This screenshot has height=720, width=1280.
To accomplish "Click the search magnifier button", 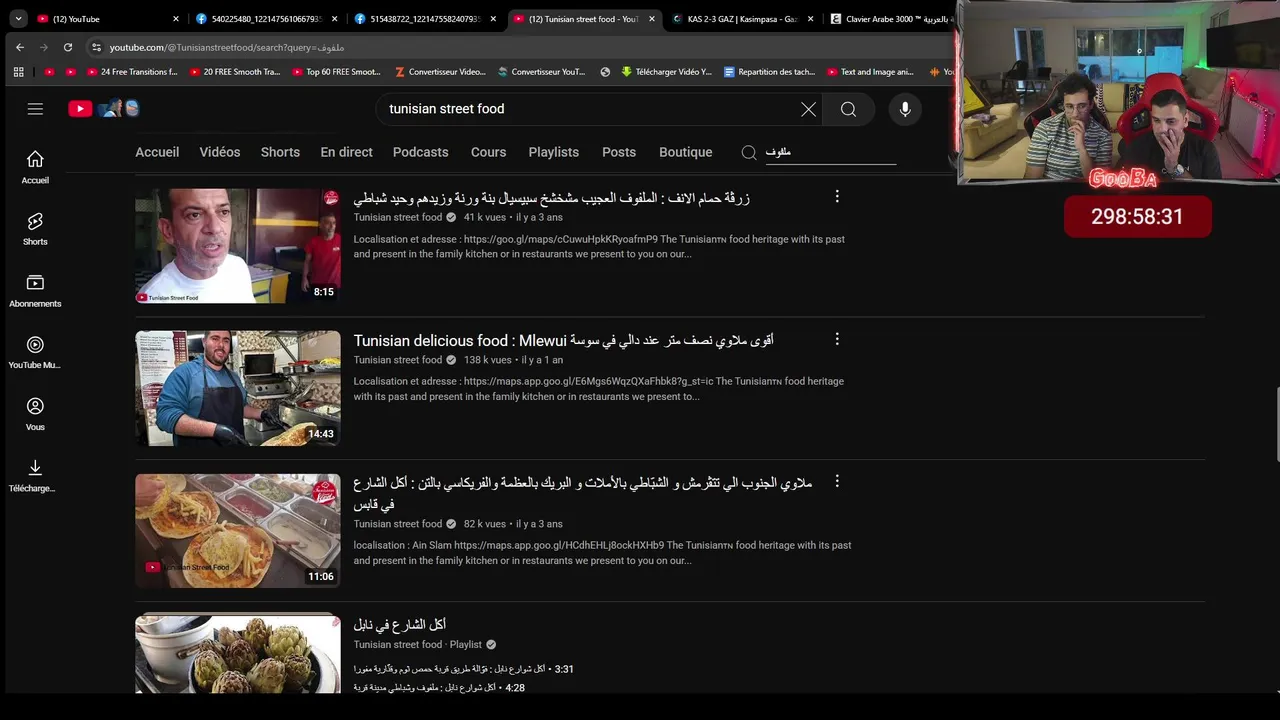I will tap(848, 109).
